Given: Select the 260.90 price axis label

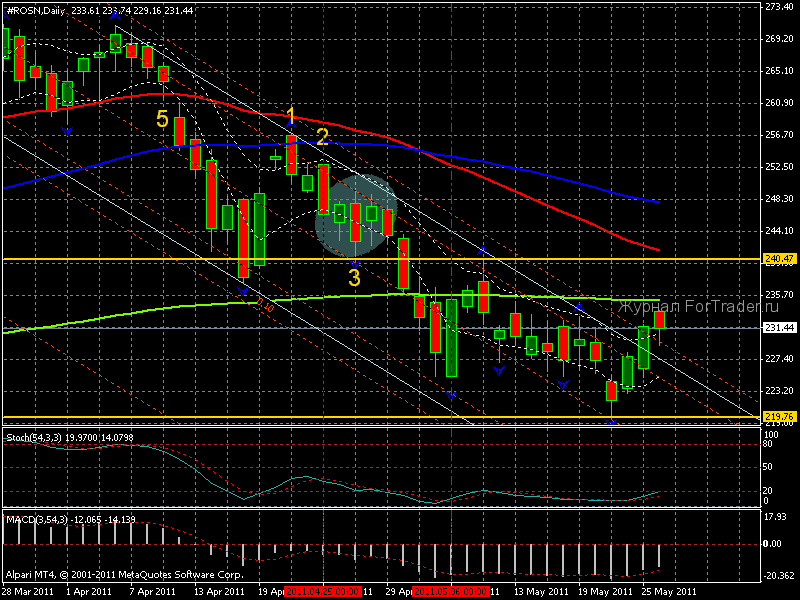Looking at the screenshot, I should [x=779, y=103].
